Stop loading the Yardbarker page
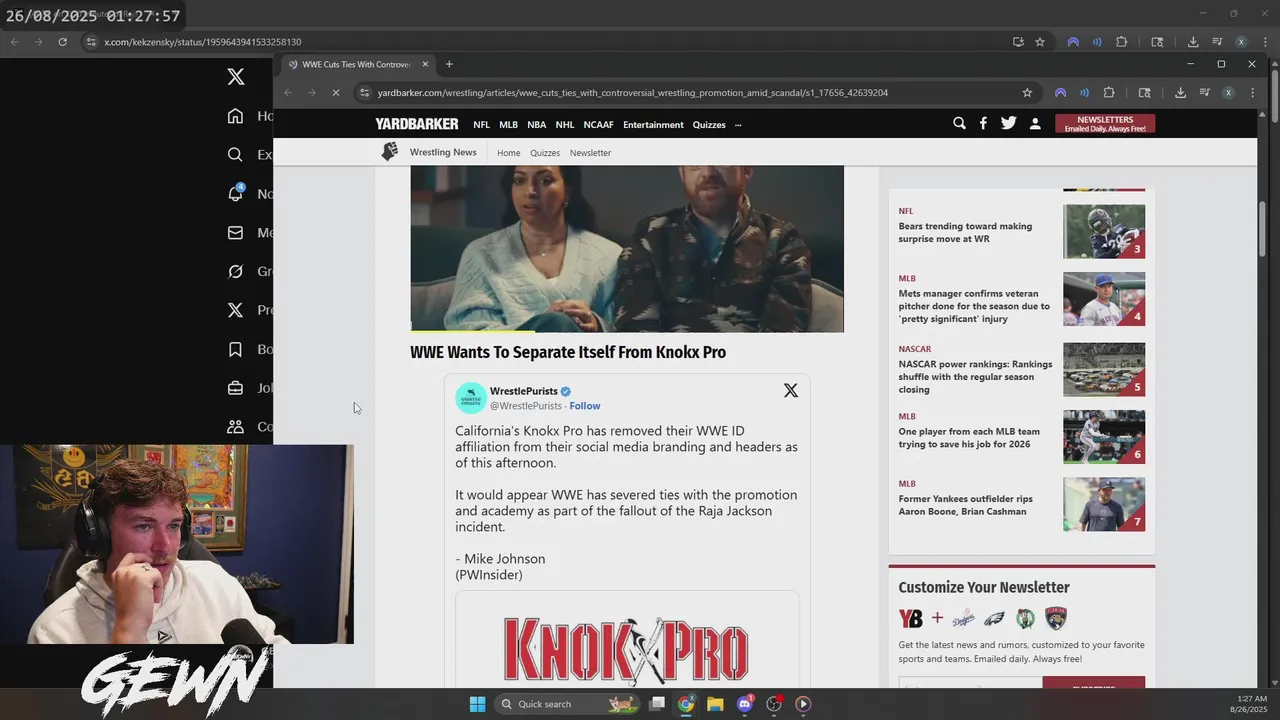Screen dimensions: 1280x720 coord(335,92)
